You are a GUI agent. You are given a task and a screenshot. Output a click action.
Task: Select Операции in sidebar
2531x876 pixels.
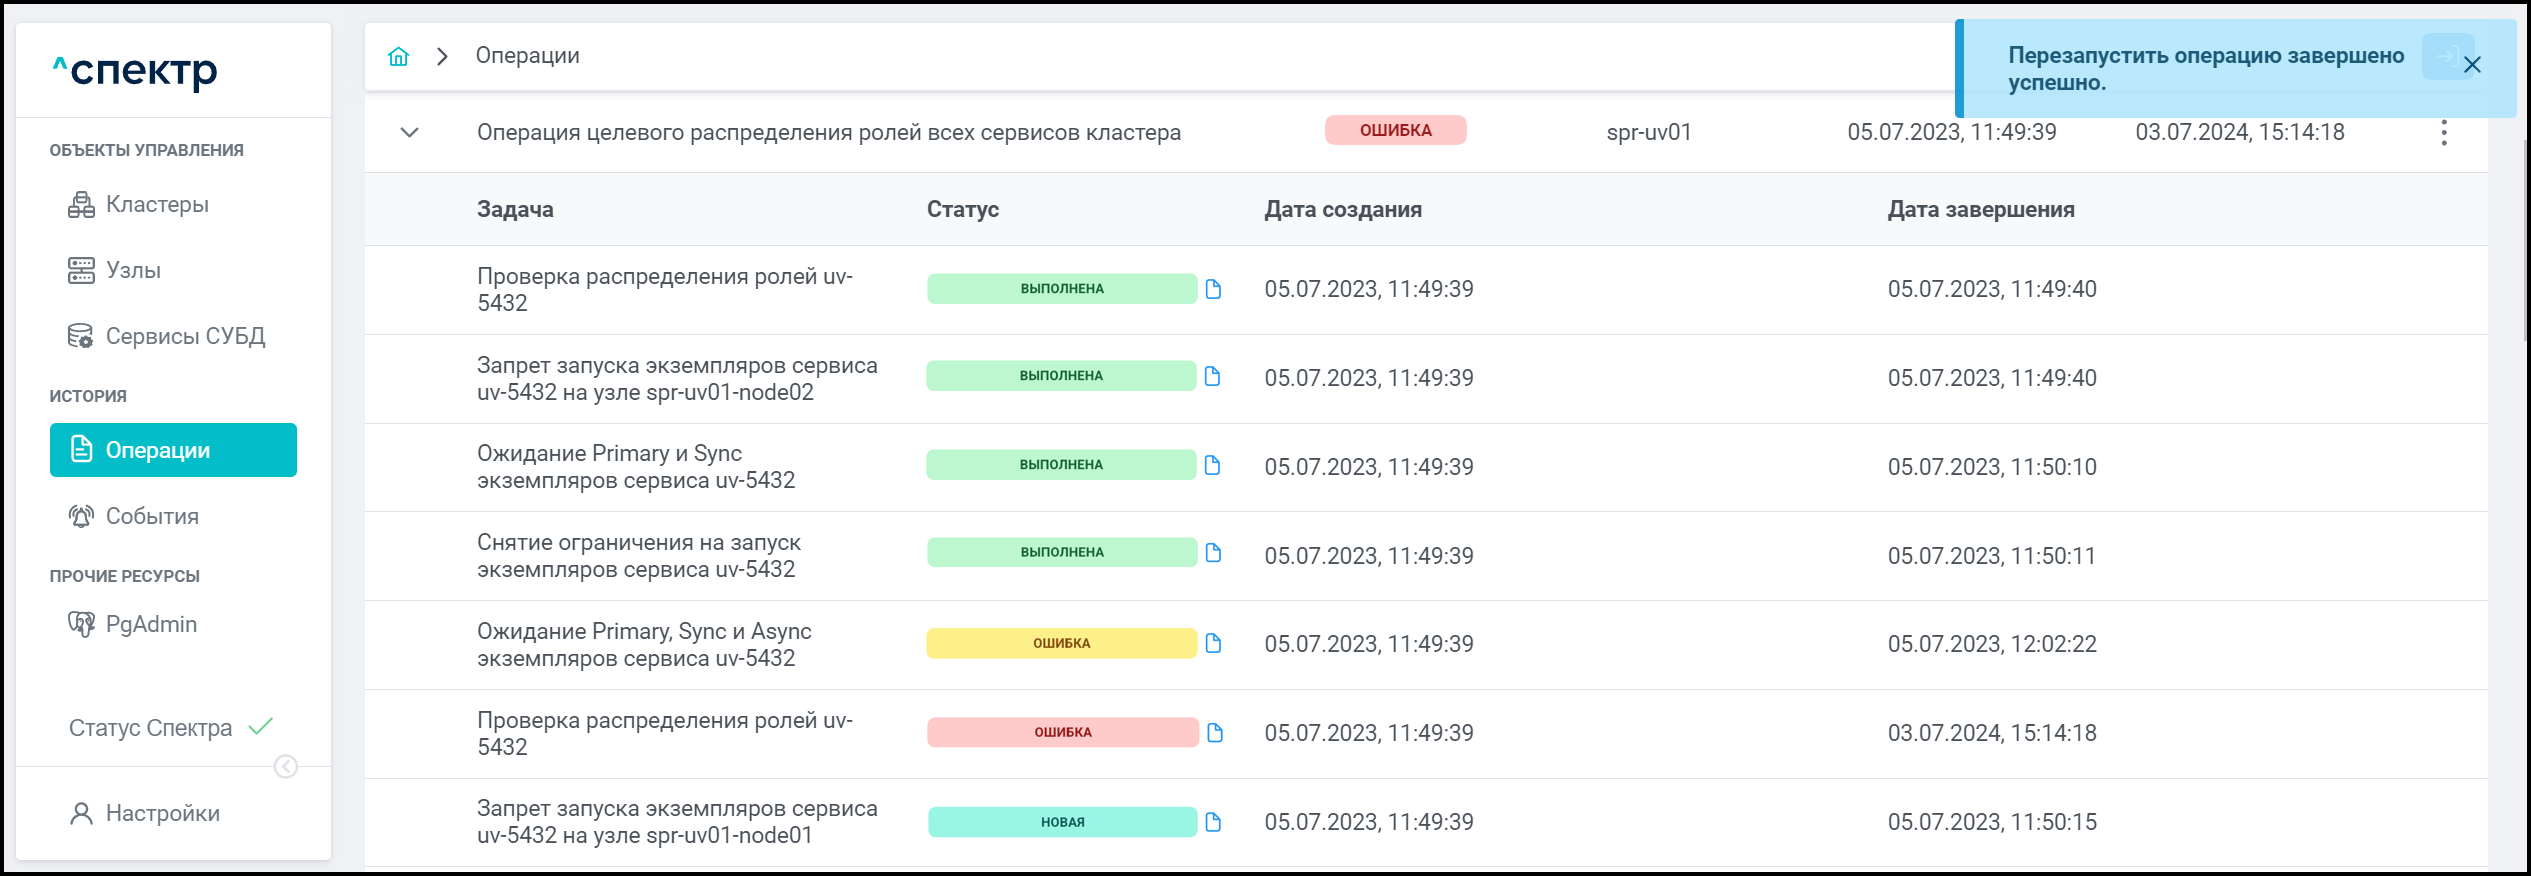[173, 450]
